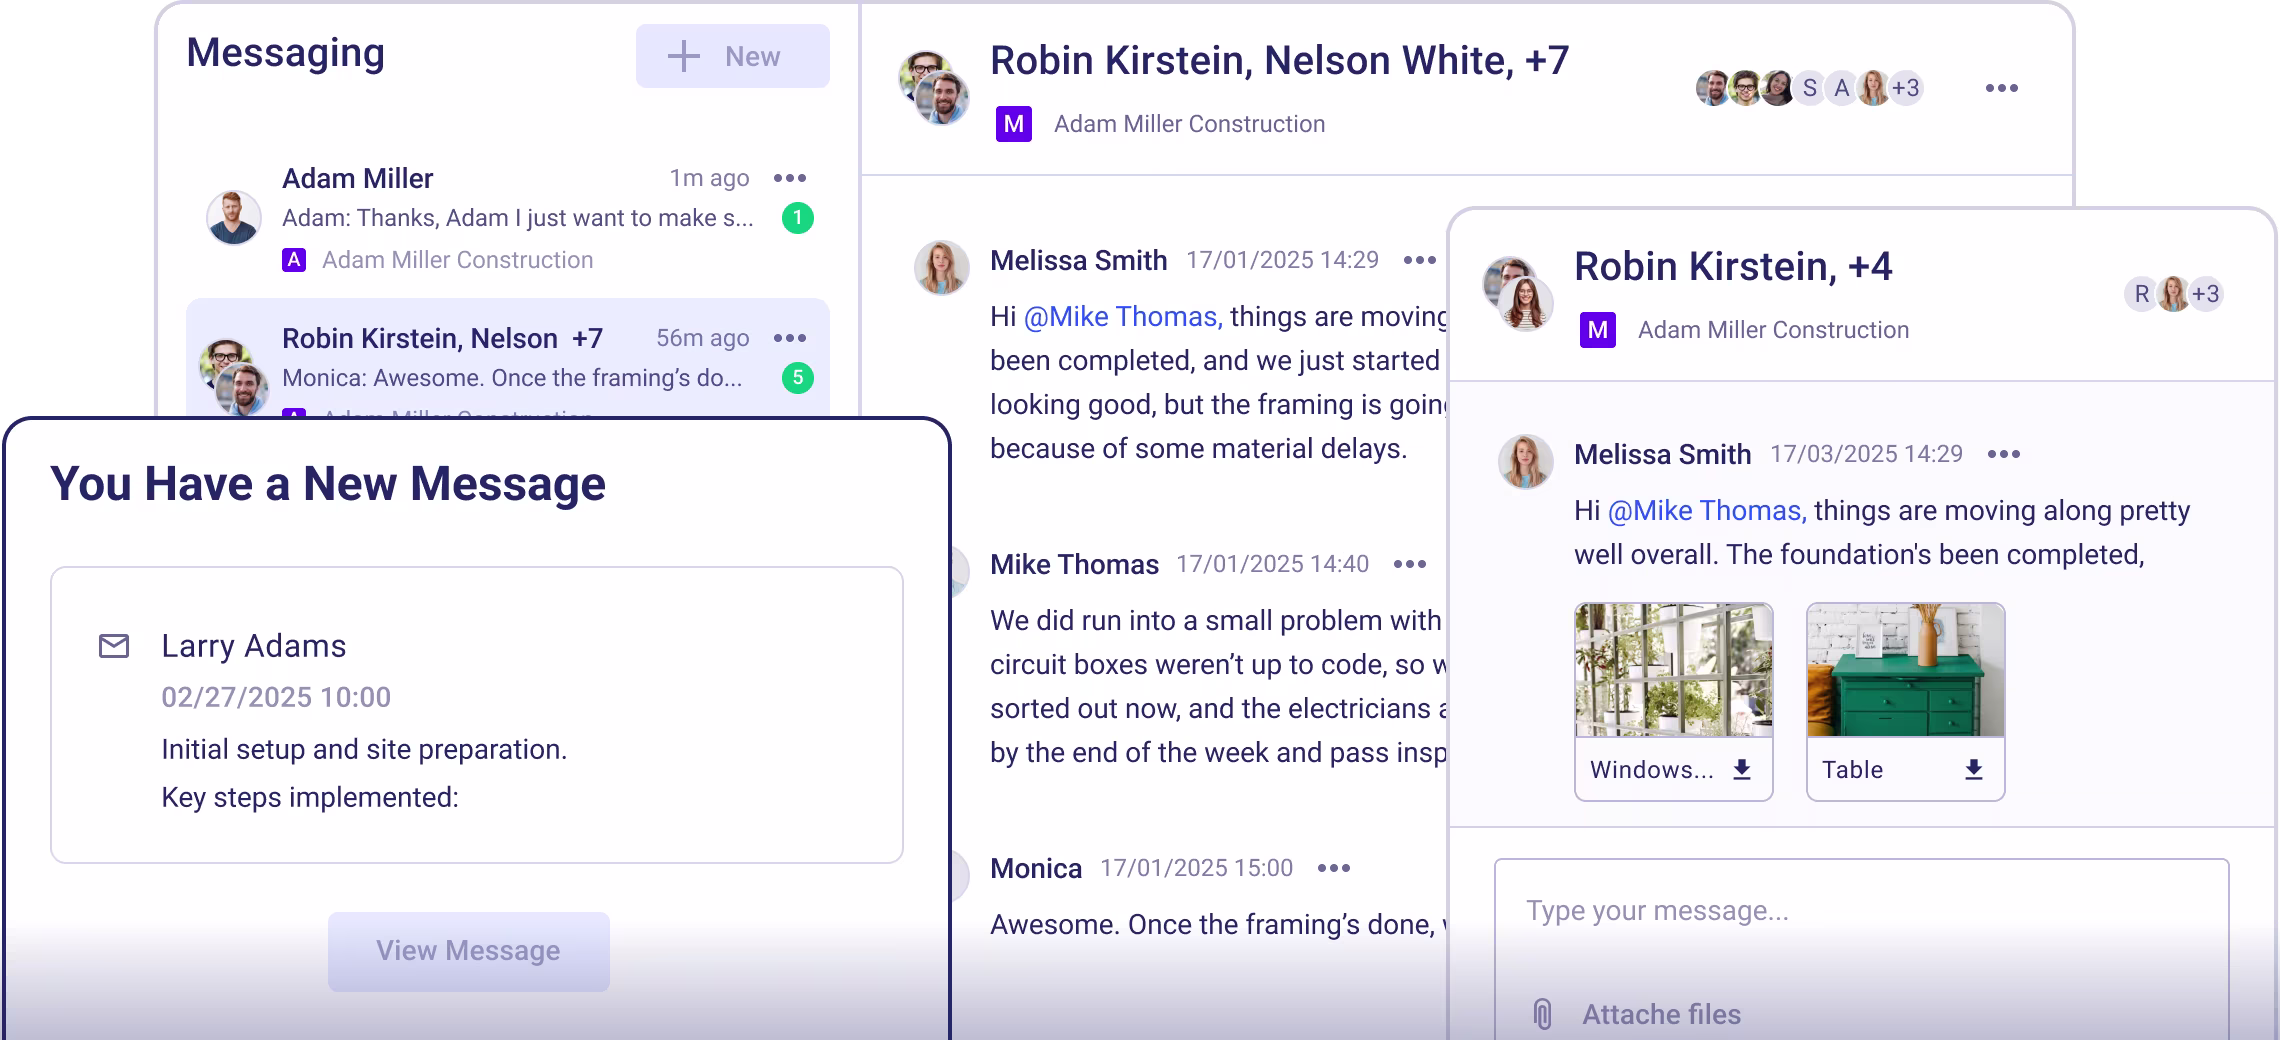Click the Attache files label
This screenshot has height=1040, width=2280.
pyautogui.click(x=1661, y=1014)
